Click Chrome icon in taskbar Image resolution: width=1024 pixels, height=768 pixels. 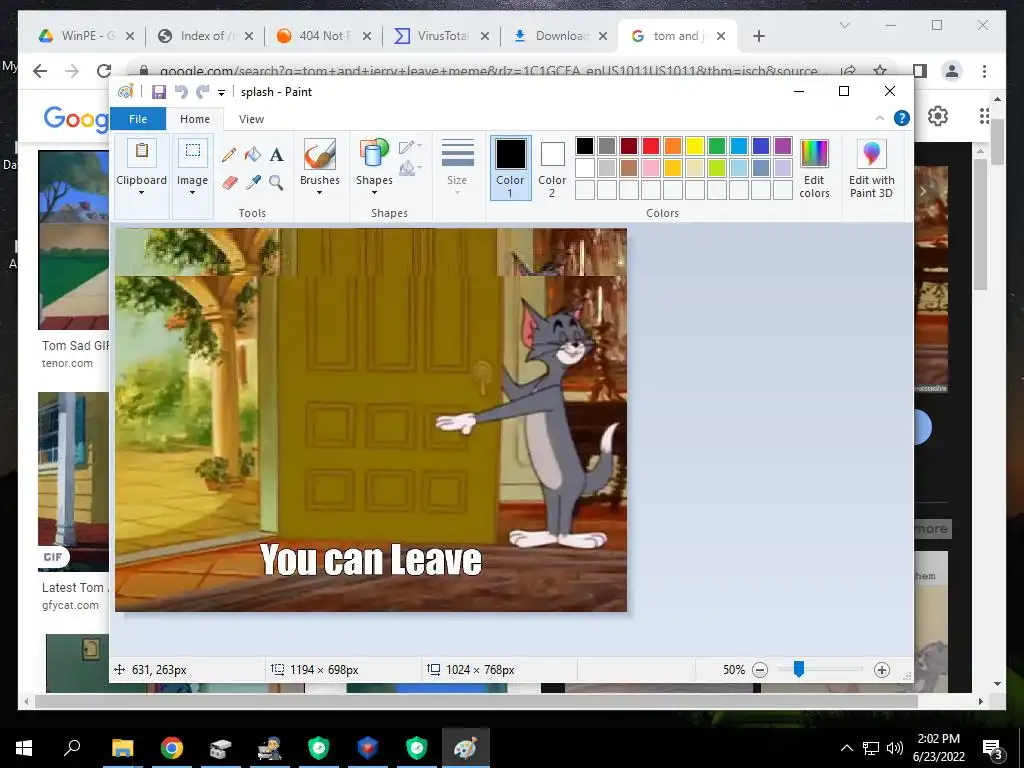coord(172,748)
